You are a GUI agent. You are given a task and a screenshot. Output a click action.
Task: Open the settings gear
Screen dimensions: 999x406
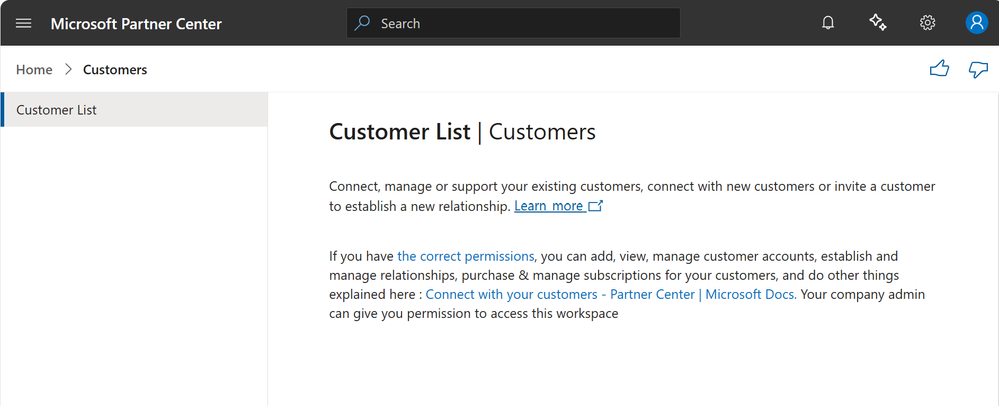coord(927,23)
